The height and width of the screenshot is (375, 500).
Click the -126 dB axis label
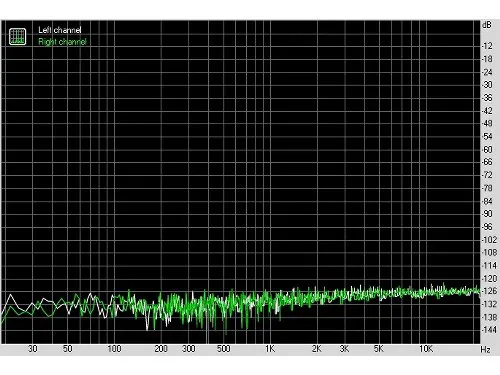pos(489,291)
